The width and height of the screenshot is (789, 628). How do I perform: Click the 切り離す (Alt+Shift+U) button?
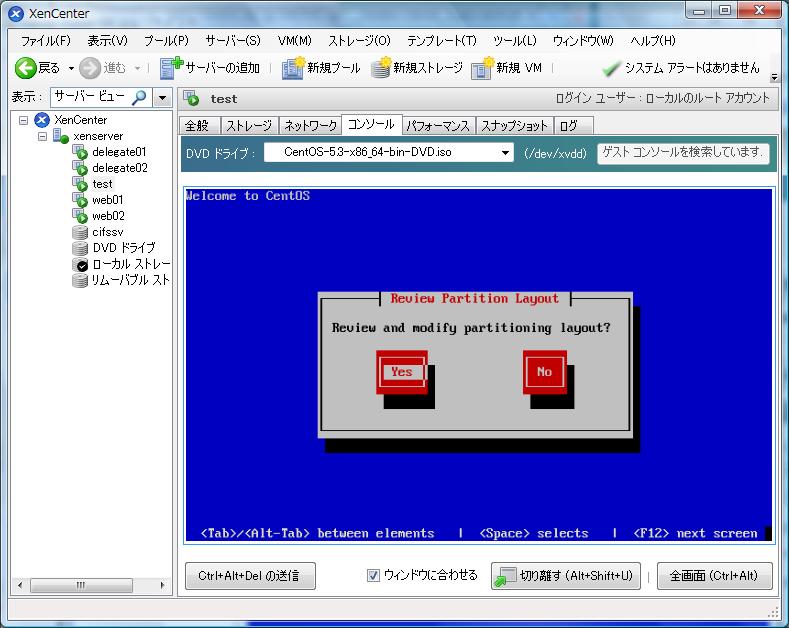(x=566, y=576)
